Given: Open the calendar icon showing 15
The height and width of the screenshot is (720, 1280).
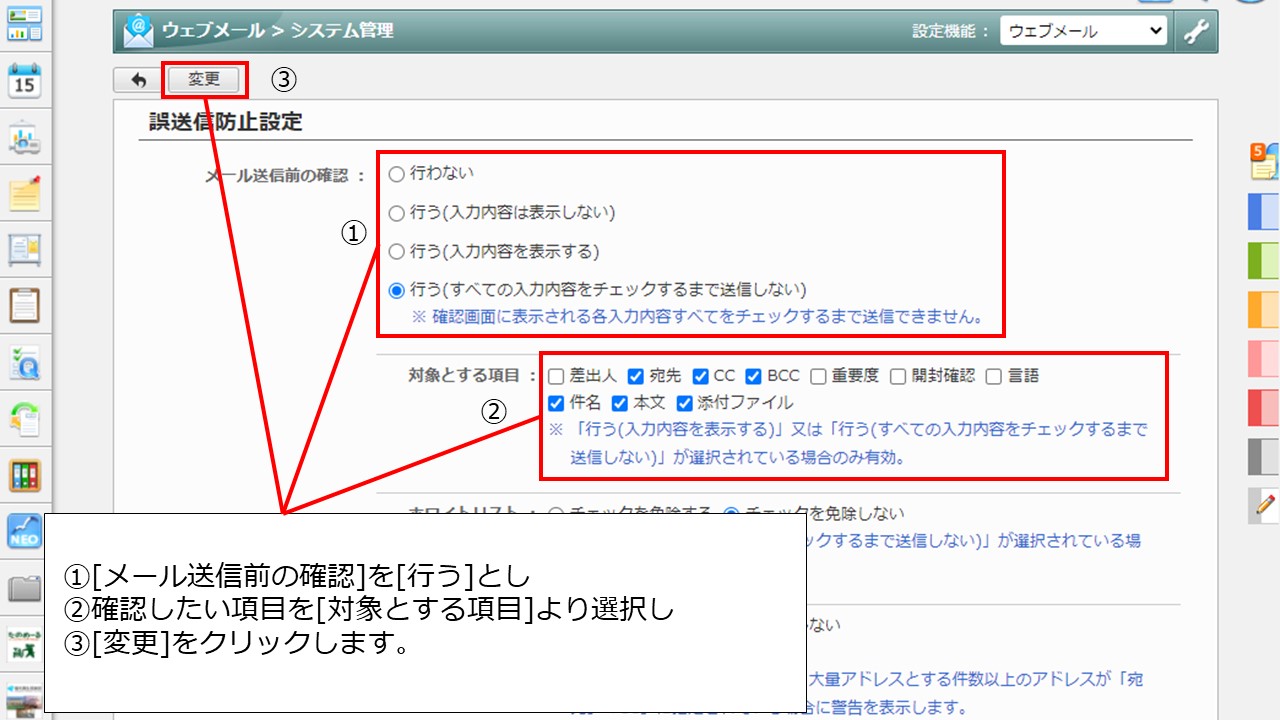Looking at the screenshot, I should pyautogui.click(x=25, y=80).
